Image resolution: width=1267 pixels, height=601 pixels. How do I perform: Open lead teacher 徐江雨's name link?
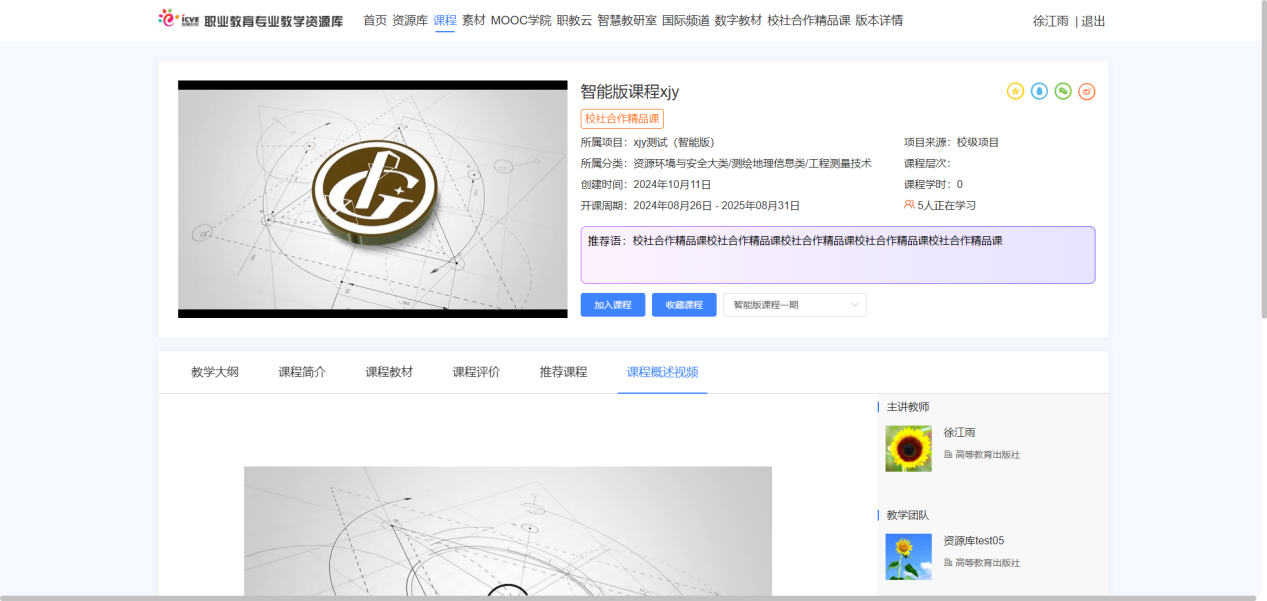coord(959,433)
